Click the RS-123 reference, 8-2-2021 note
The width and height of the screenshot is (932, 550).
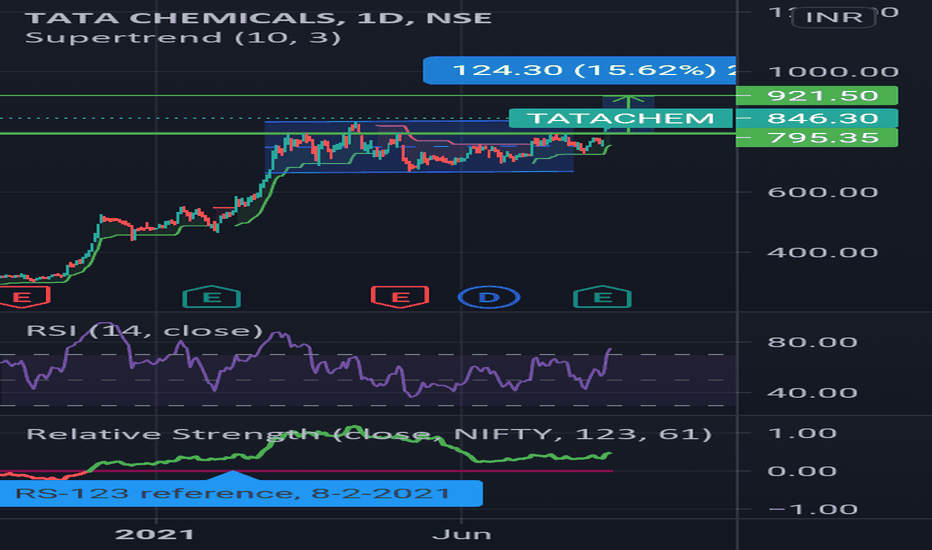coord(241,493)
